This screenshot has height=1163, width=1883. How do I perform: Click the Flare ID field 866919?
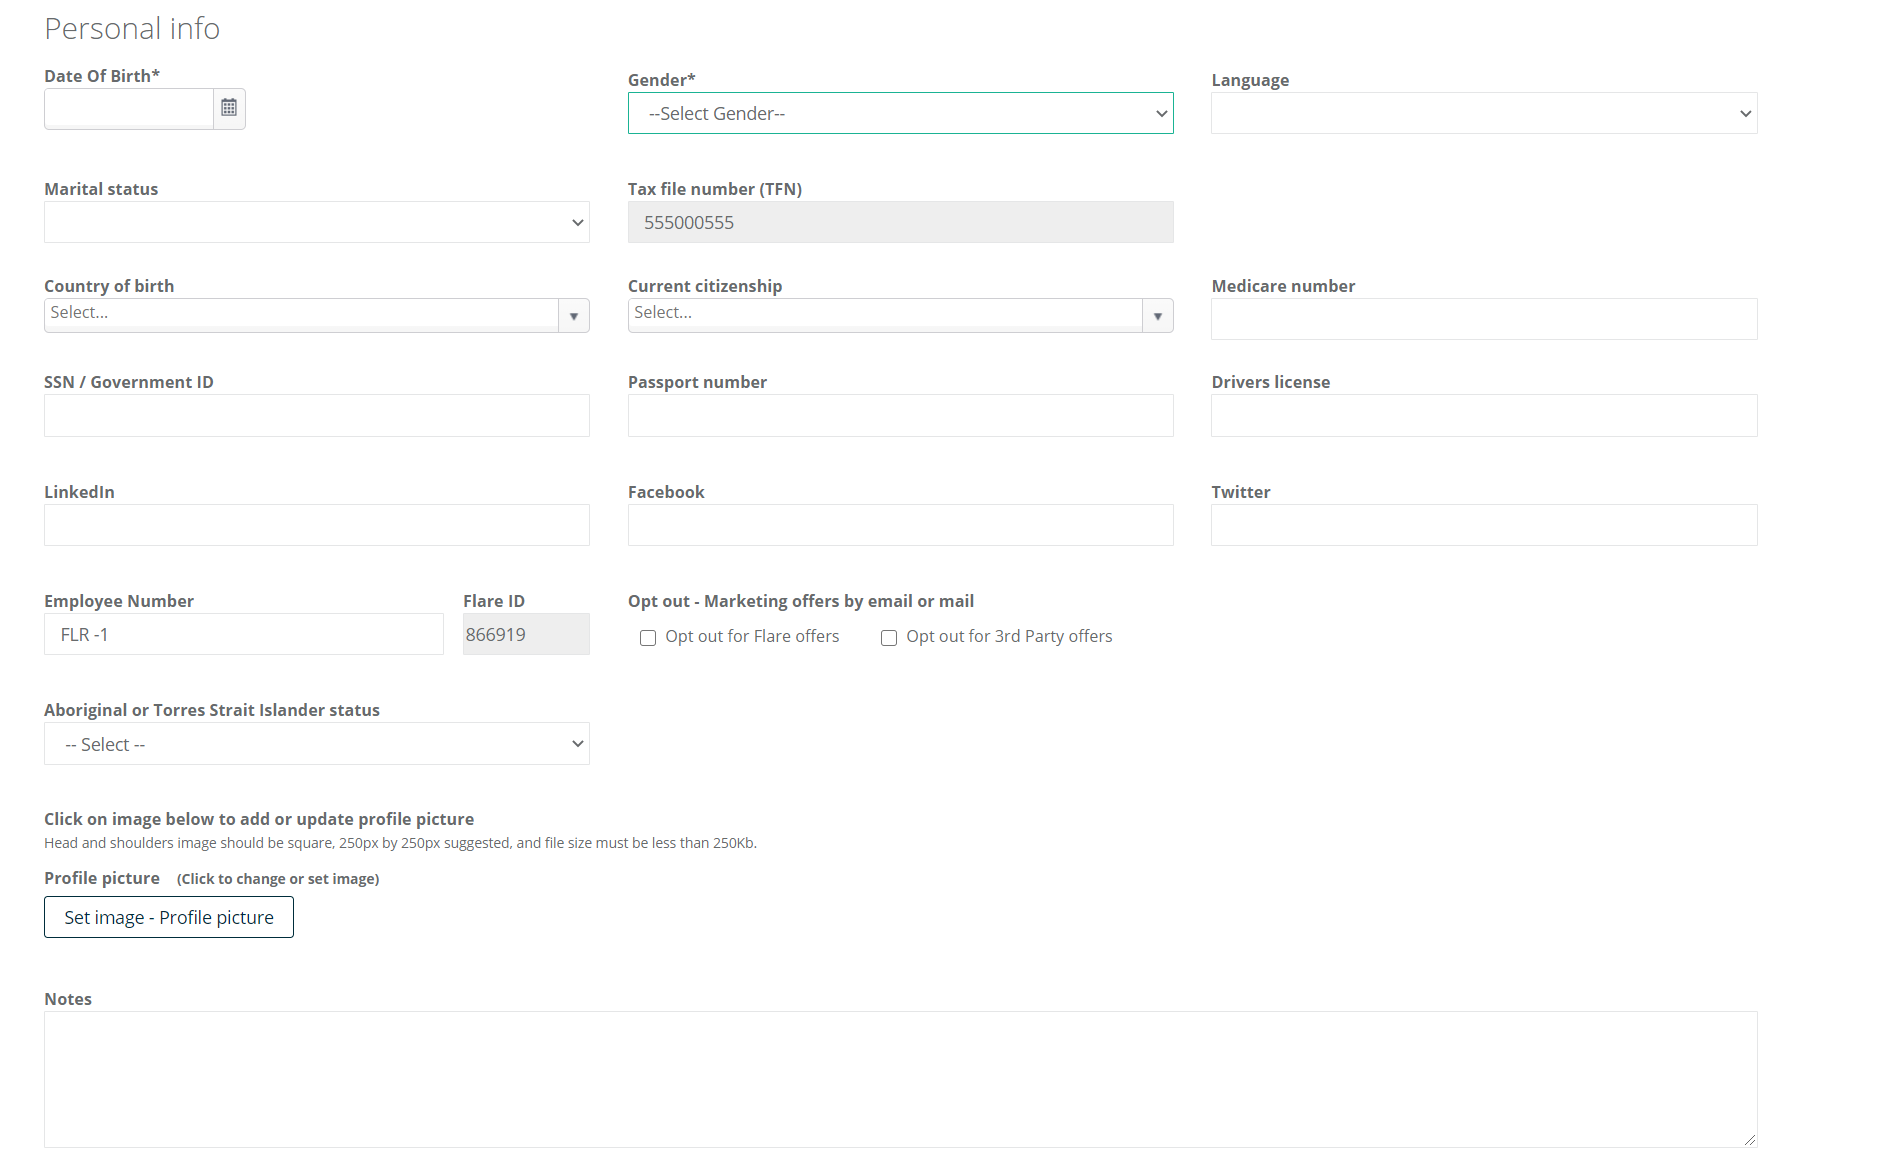point(526,634)
